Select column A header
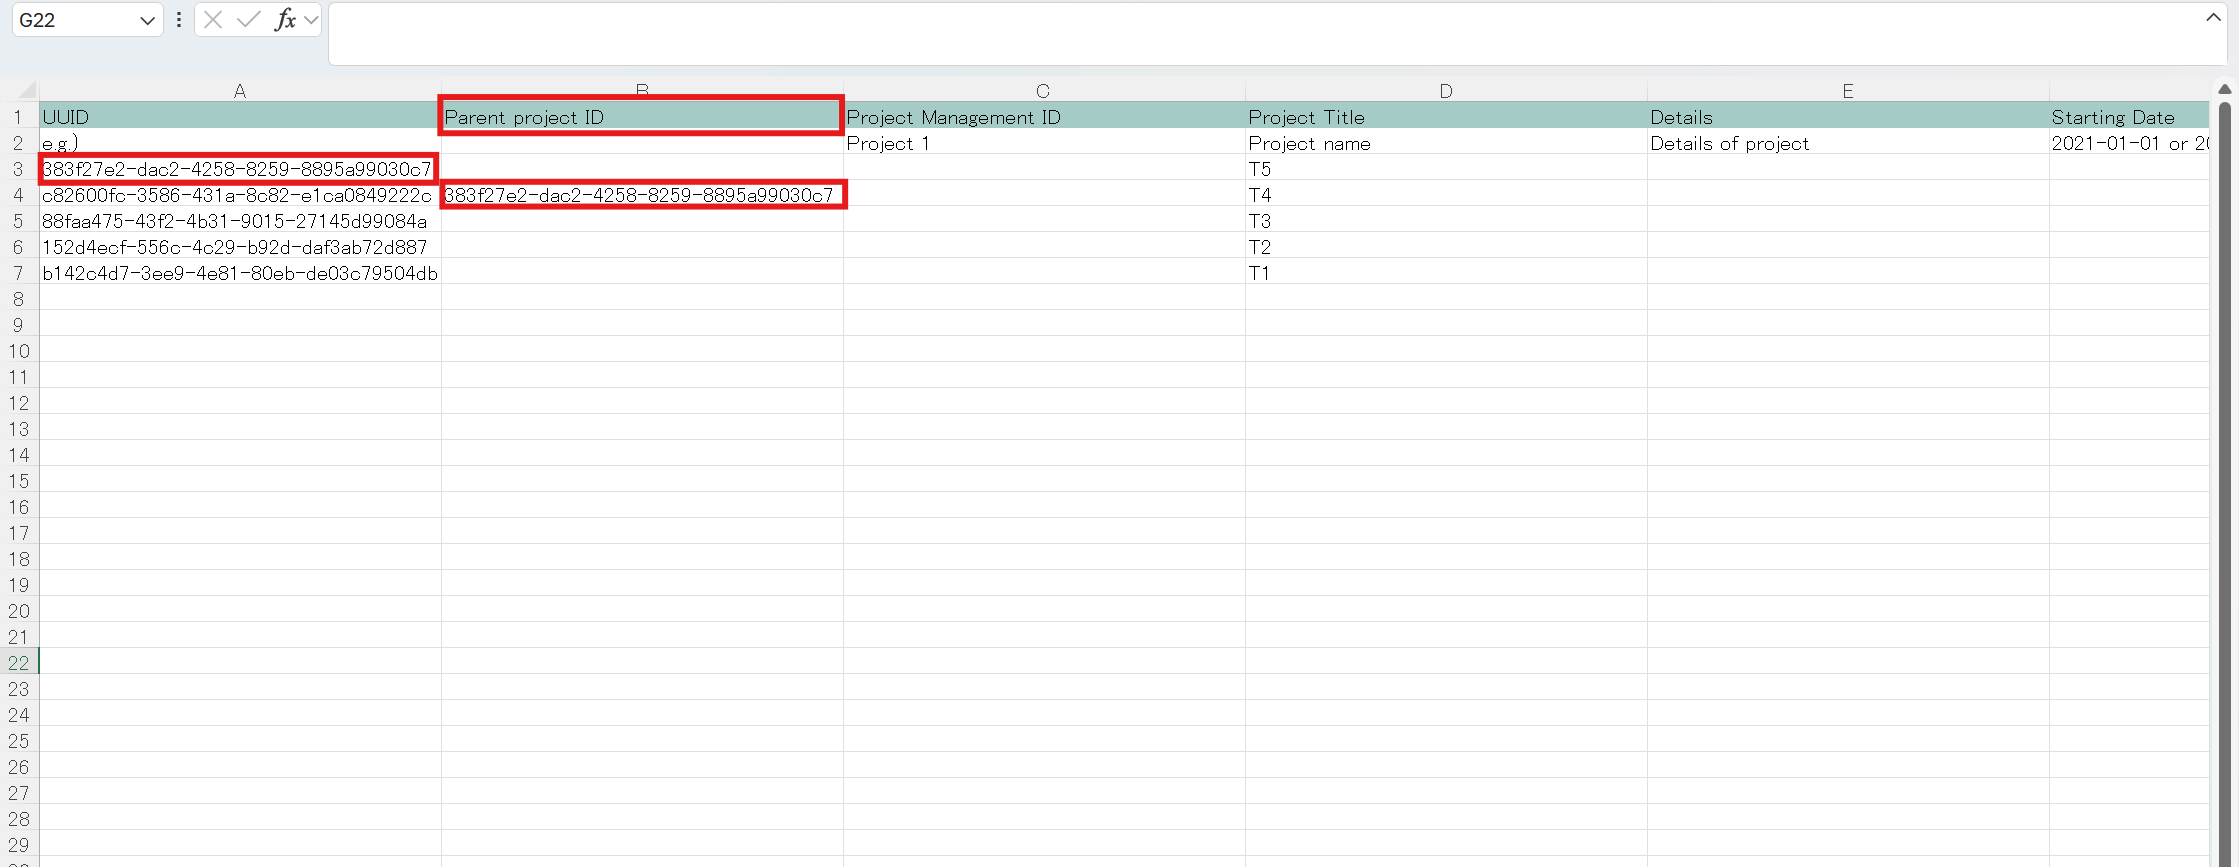 tap(240, 91)
